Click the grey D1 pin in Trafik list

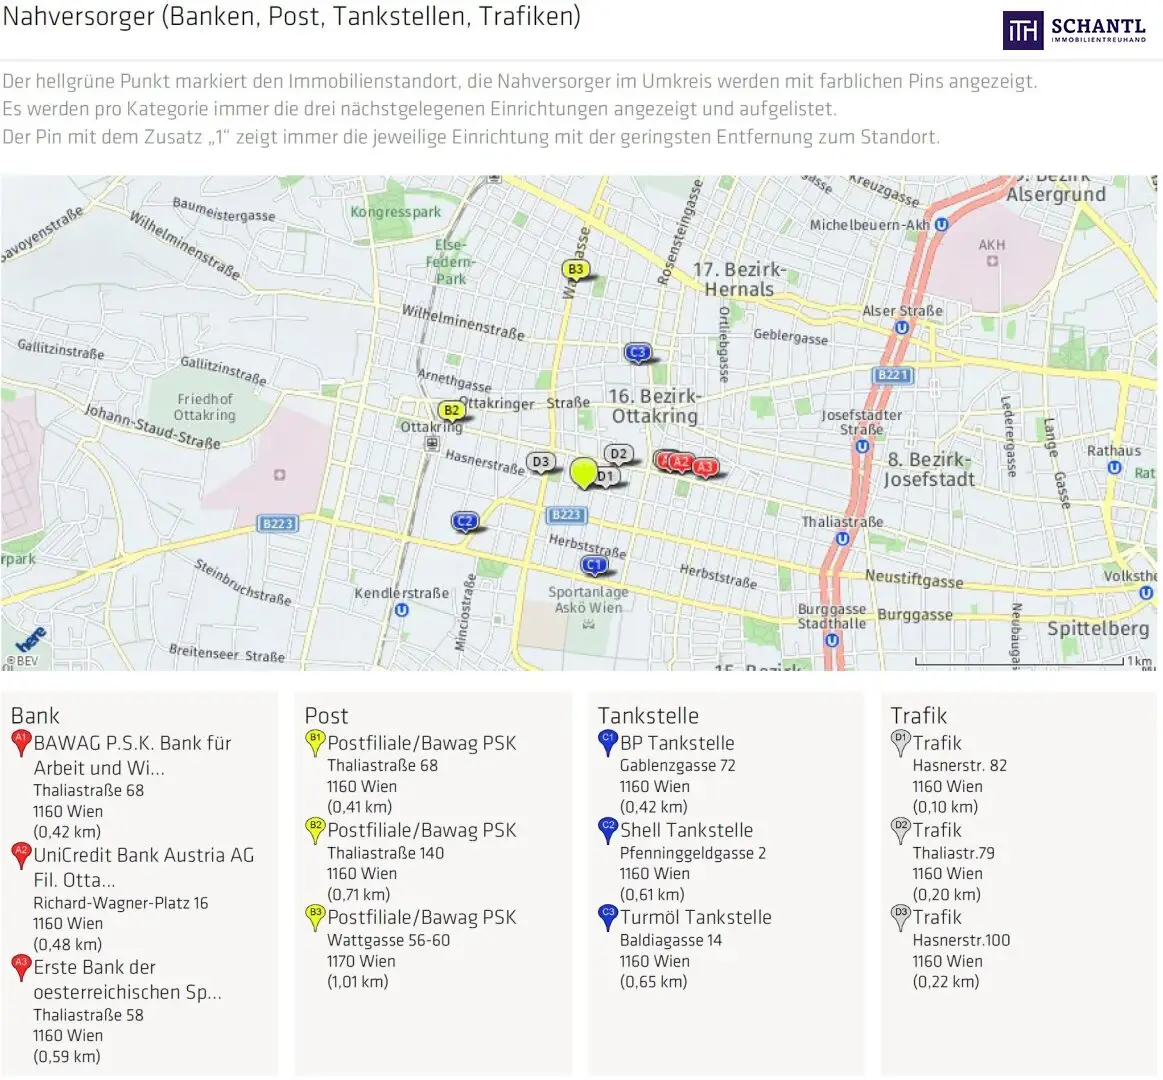point(900,744)
